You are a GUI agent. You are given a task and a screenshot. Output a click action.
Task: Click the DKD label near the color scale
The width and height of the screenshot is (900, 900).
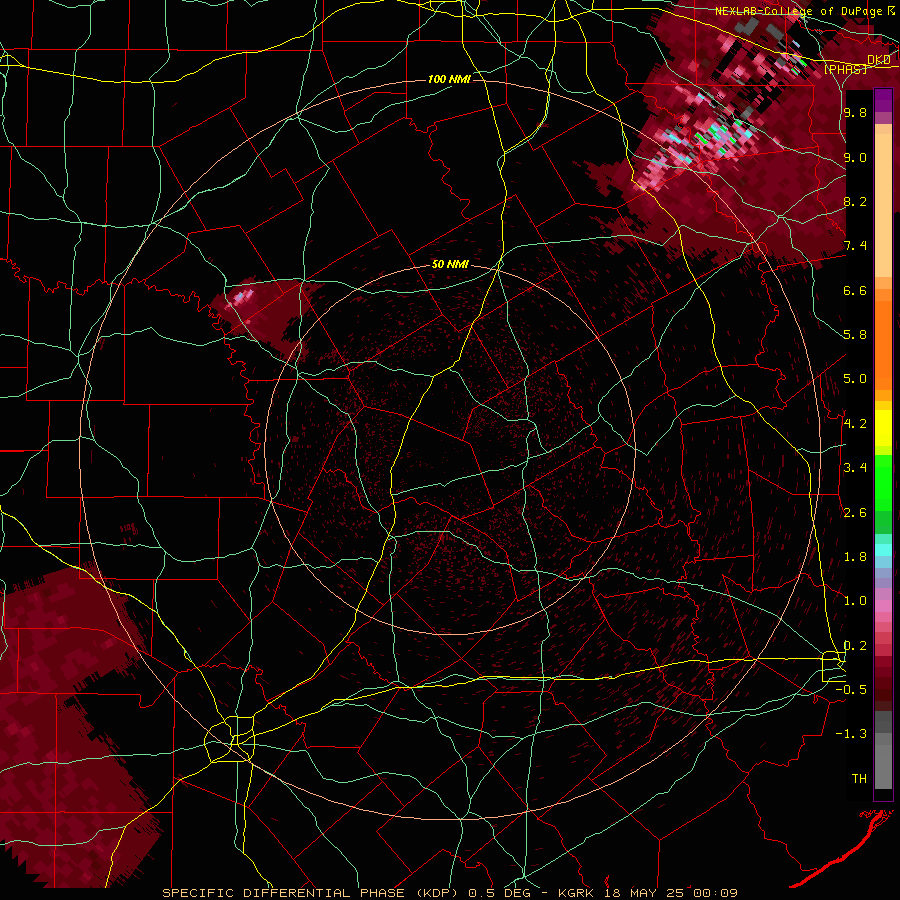(x=879, y=60)
